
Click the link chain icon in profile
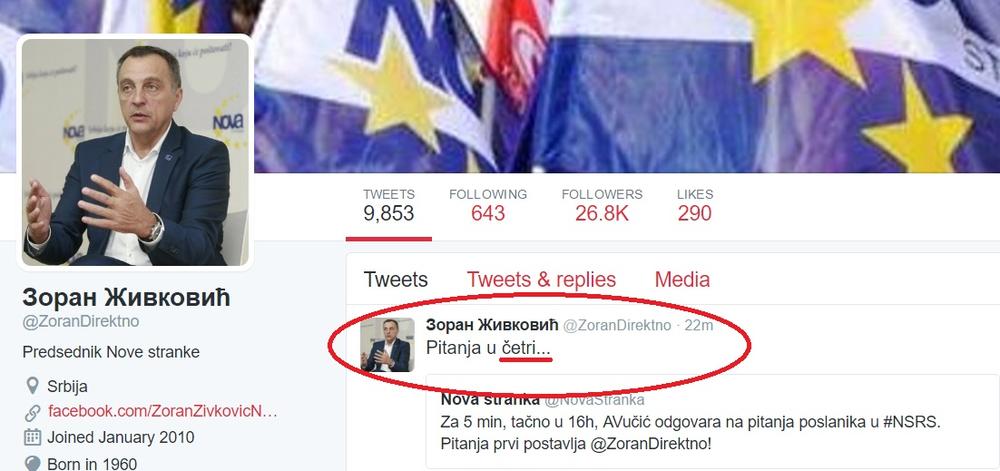(31, 412)
